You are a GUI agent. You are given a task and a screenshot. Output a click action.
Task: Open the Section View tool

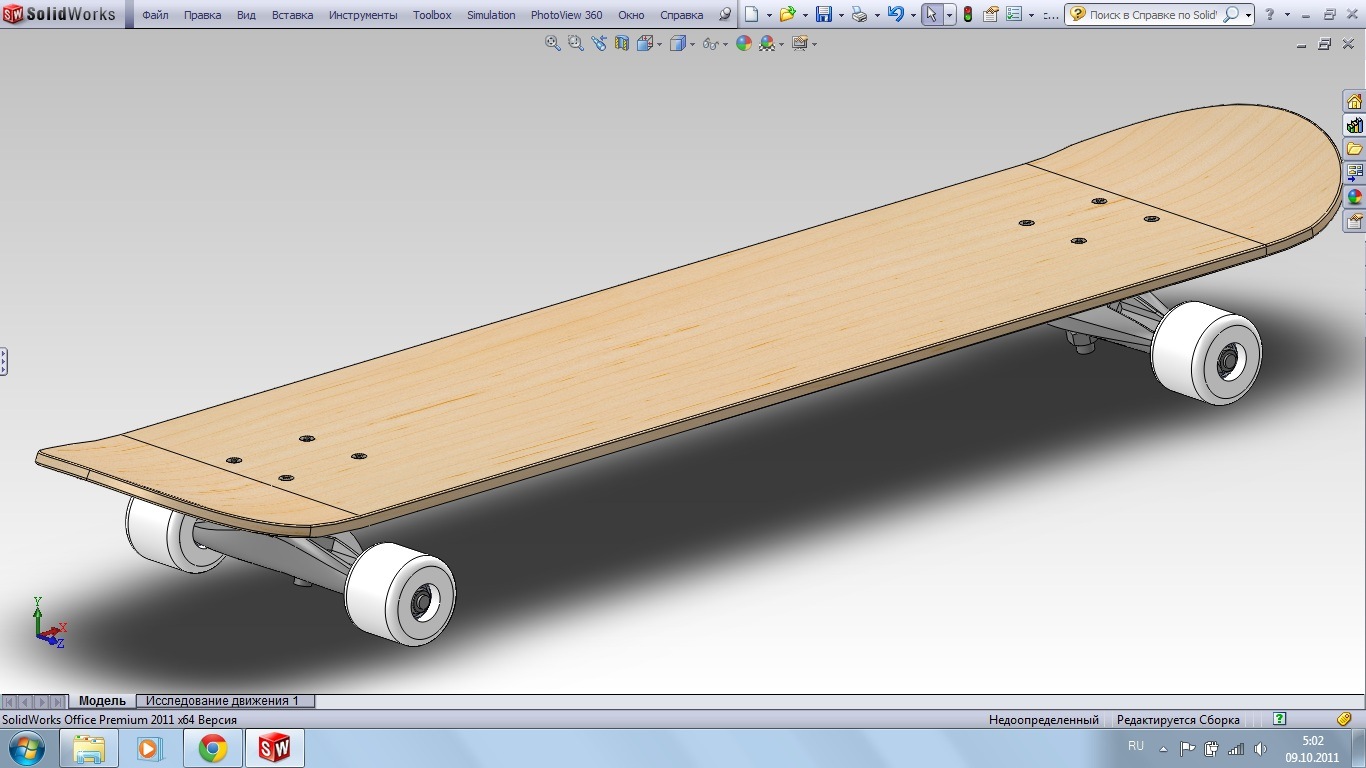tap(622, 43)
